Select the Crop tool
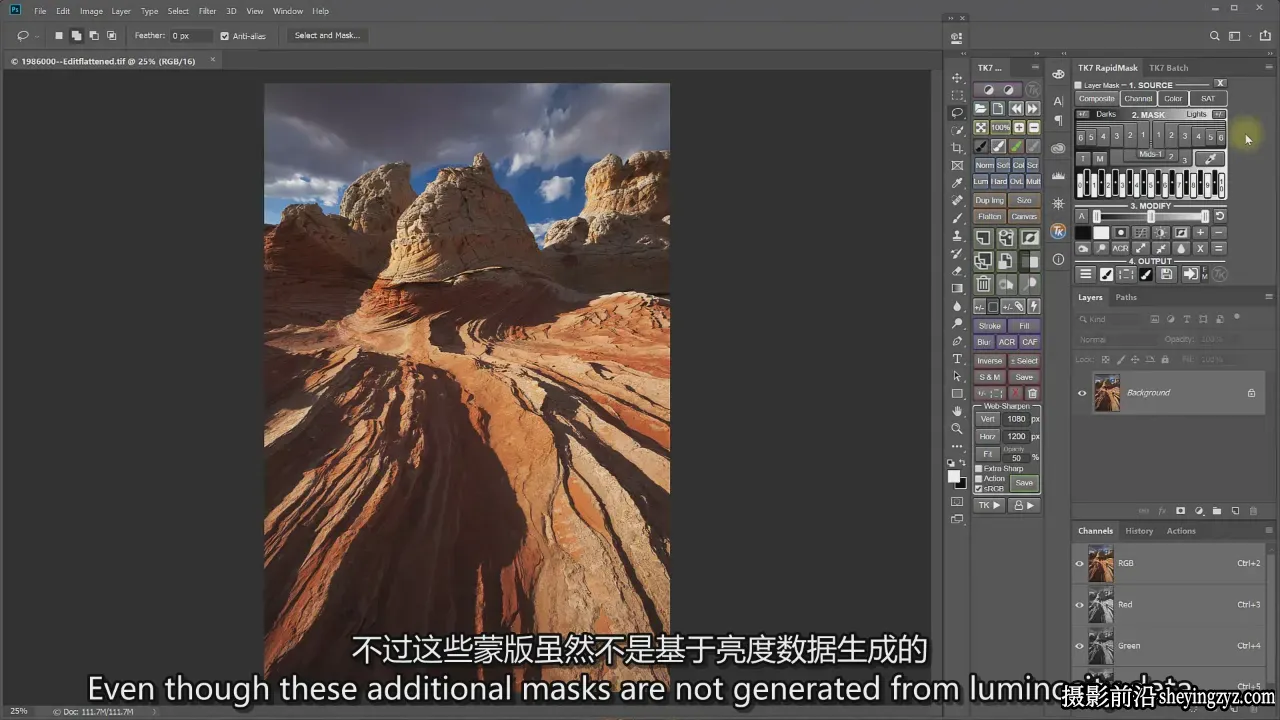 click(957, 148)
